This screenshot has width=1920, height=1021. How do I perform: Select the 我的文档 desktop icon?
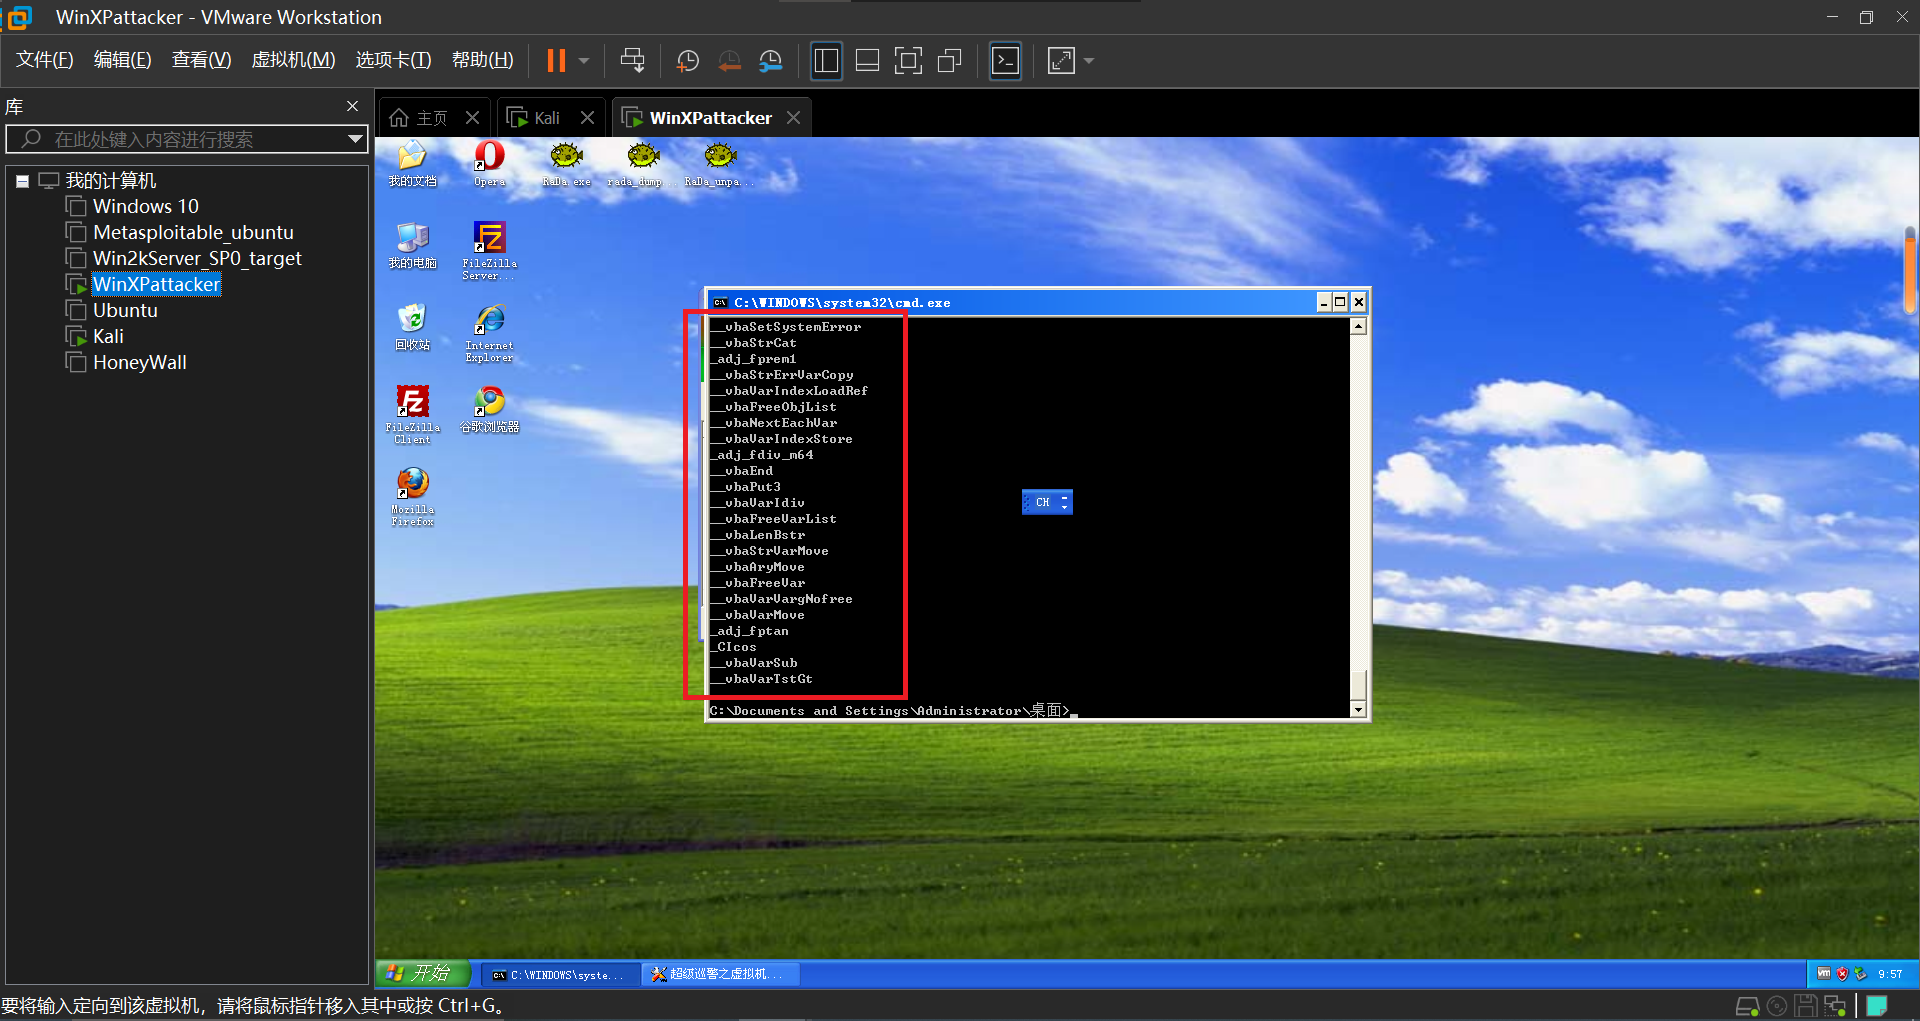pyautogui.click(x=412, y=164)
